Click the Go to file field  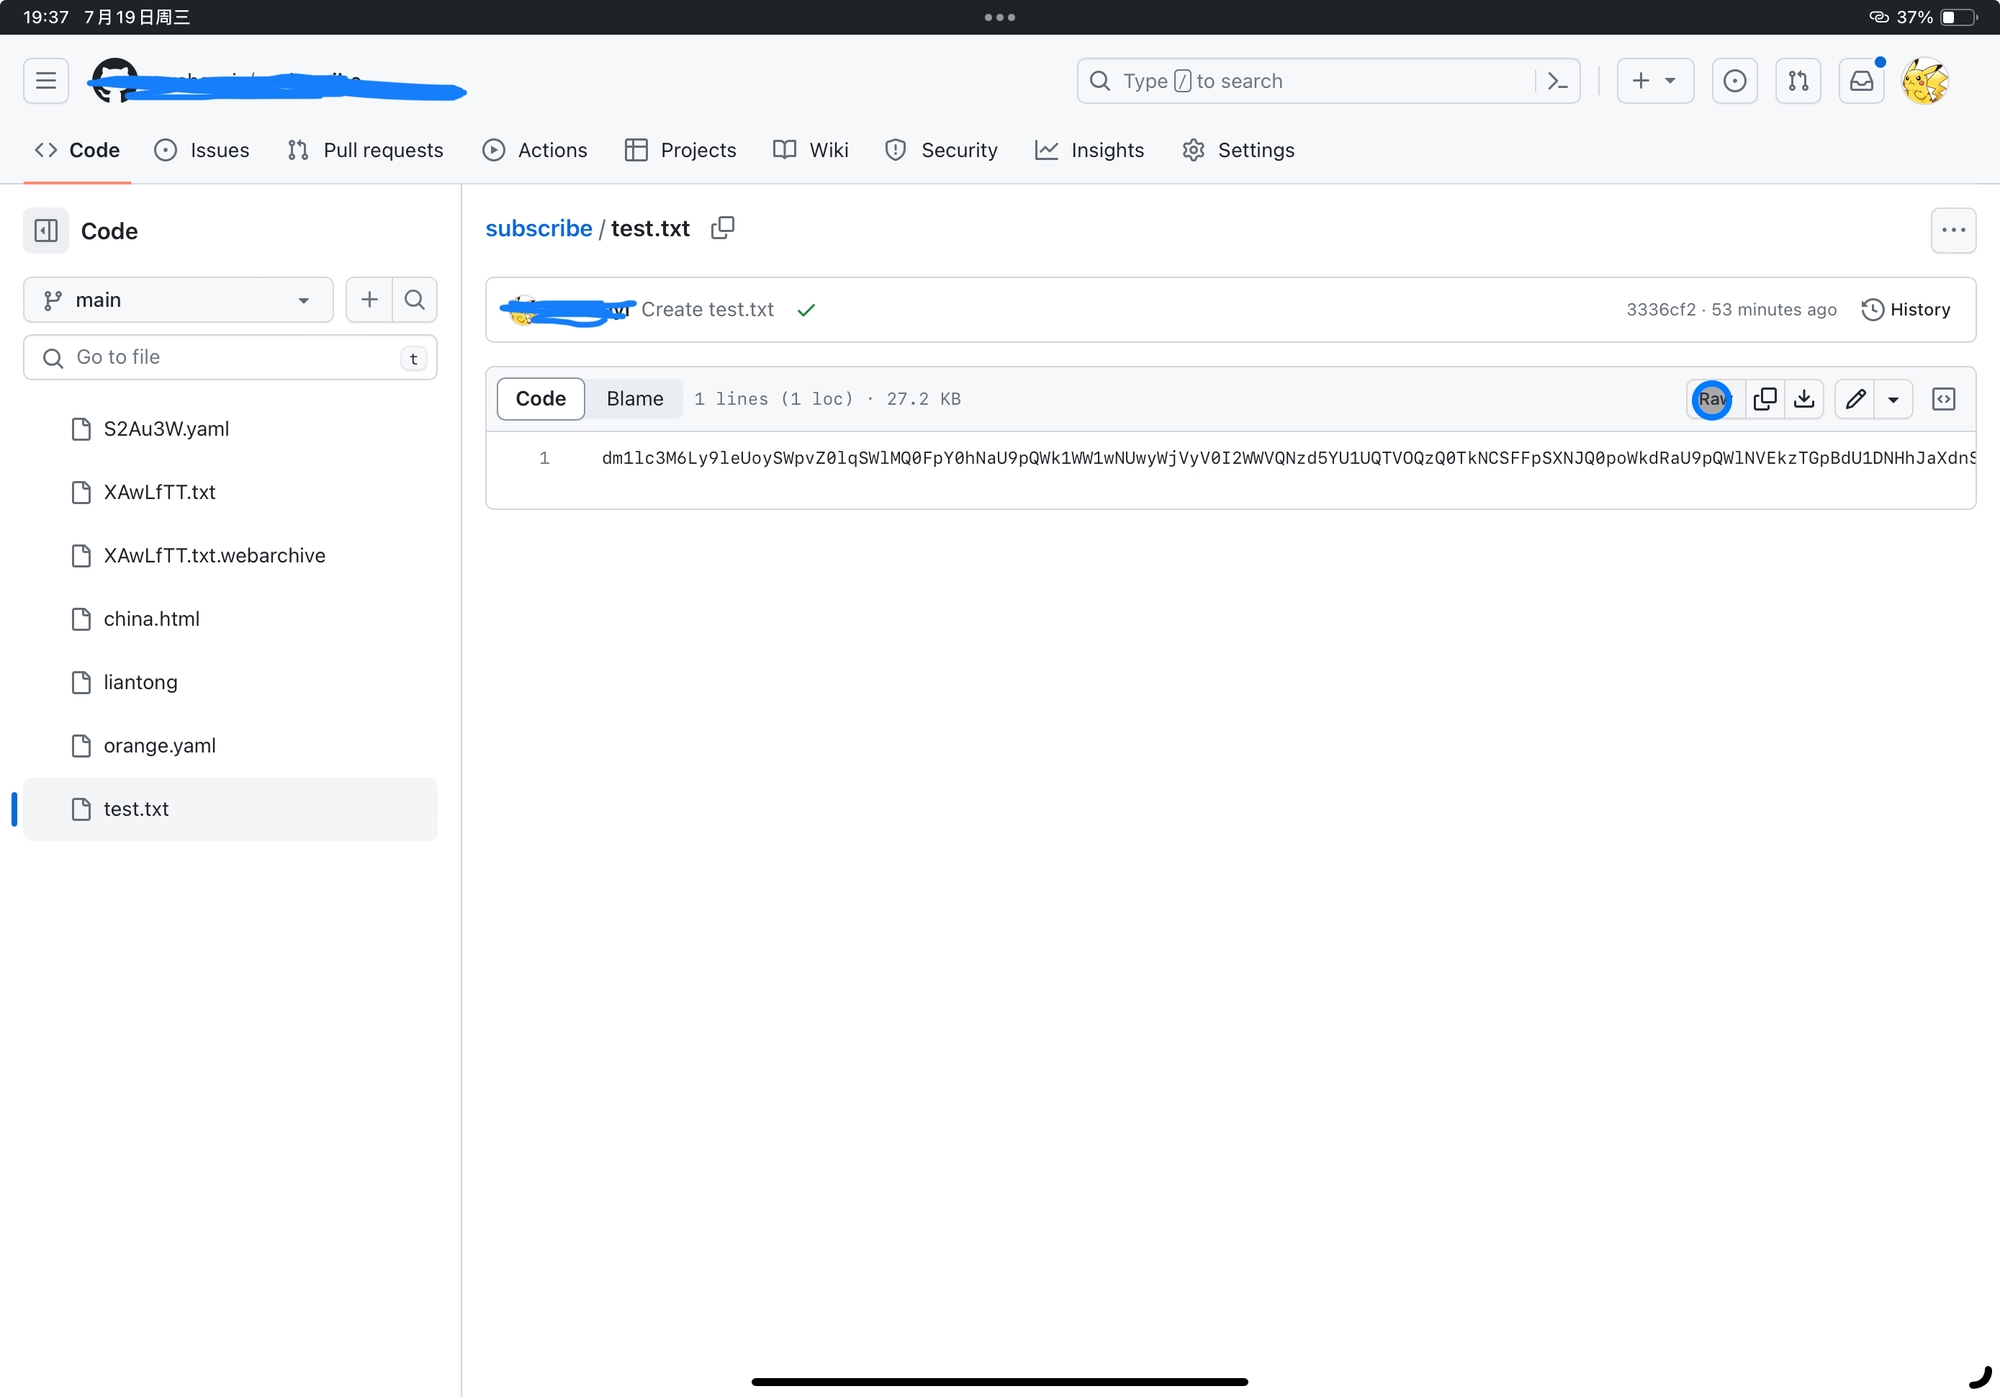pyautogui.click(x=230, y=357)
